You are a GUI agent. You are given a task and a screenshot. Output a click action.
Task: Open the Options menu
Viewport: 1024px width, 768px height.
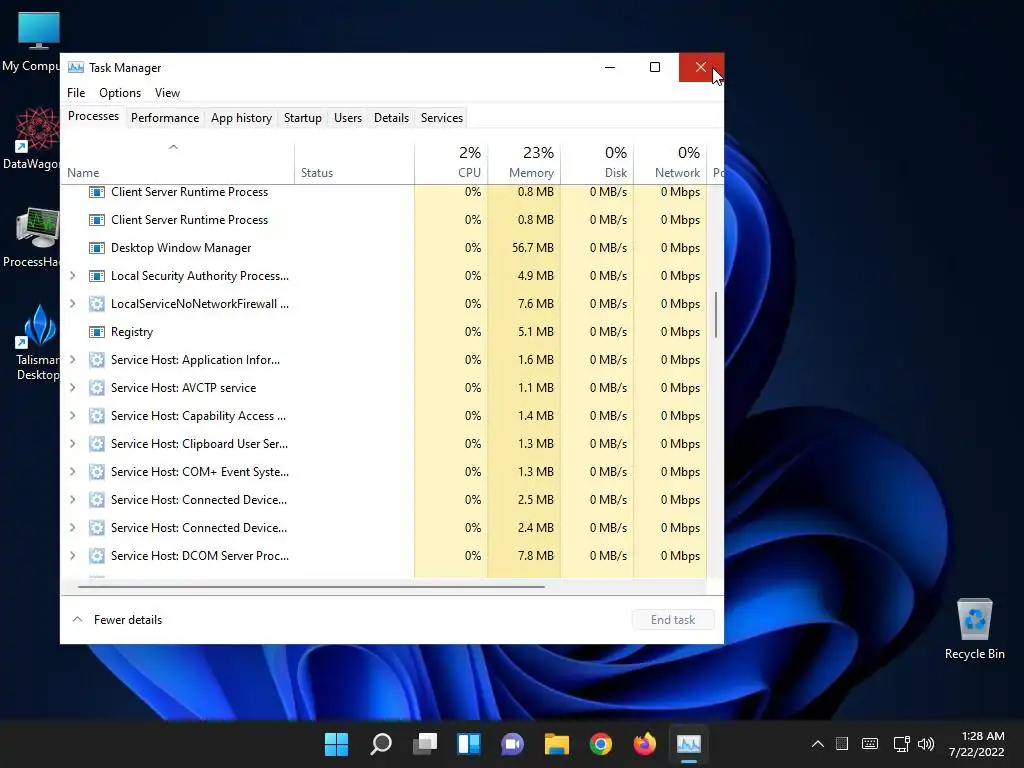coord(120,93)
